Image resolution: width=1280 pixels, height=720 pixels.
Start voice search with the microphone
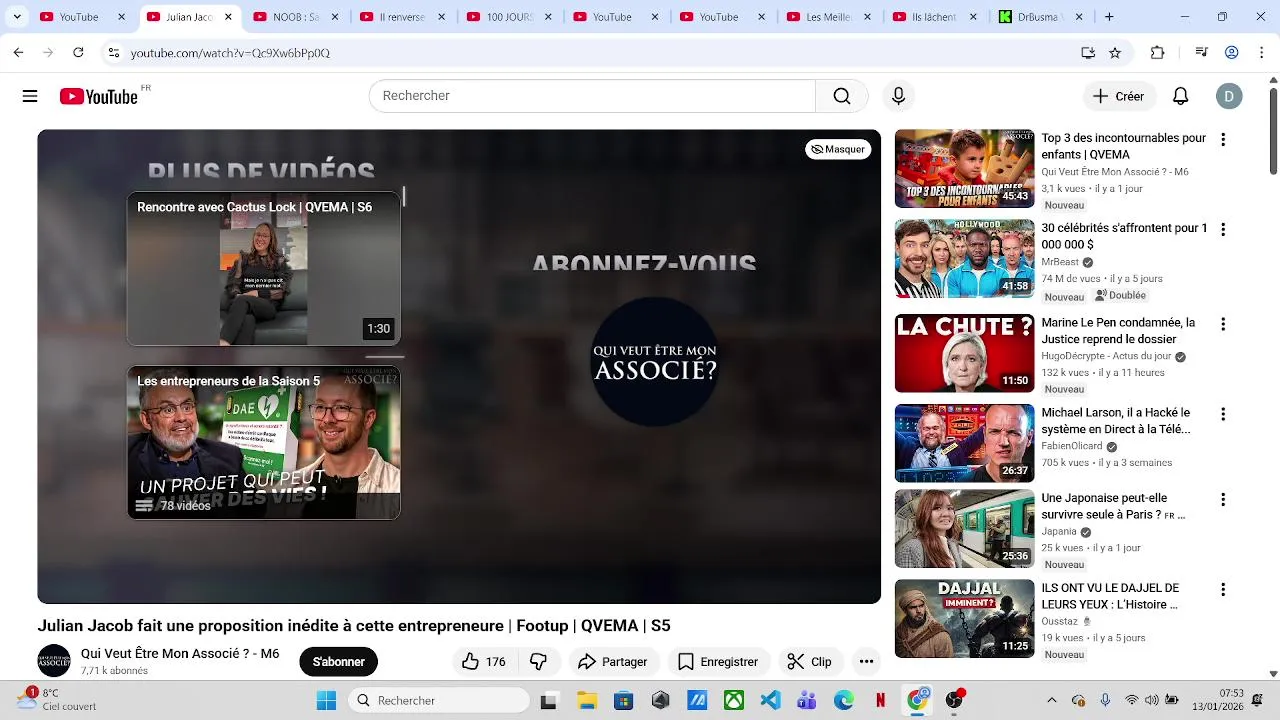click(x=898, y=96)
